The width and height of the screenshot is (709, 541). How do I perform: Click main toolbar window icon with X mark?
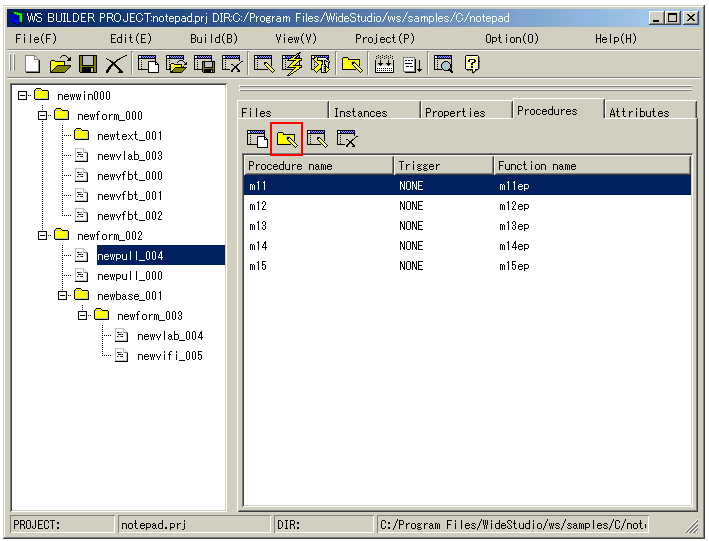click(232, 64)
